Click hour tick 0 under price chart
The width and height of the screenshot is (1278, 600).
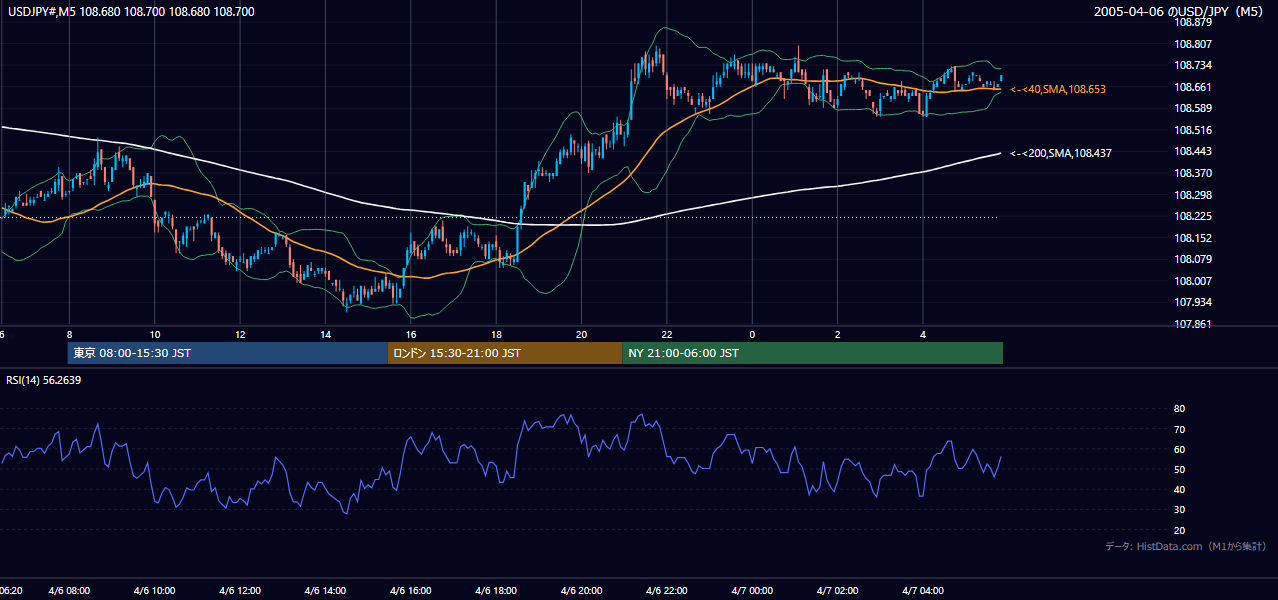coord(752,335)
